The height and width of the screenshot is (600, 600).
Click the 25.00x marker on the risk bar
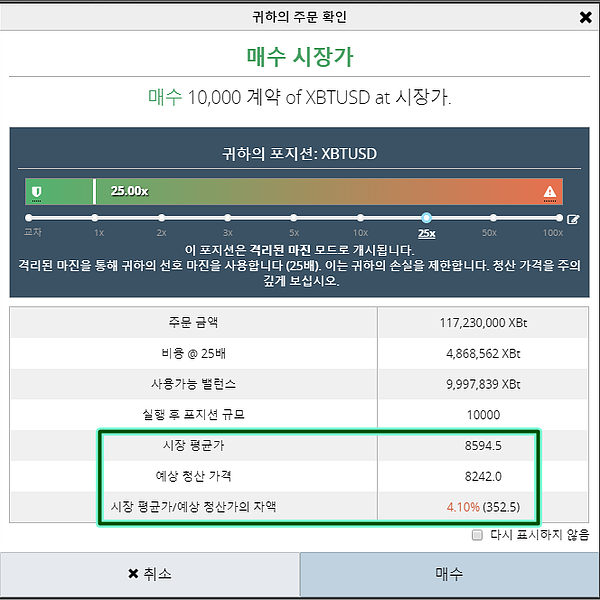click(128, 191)
